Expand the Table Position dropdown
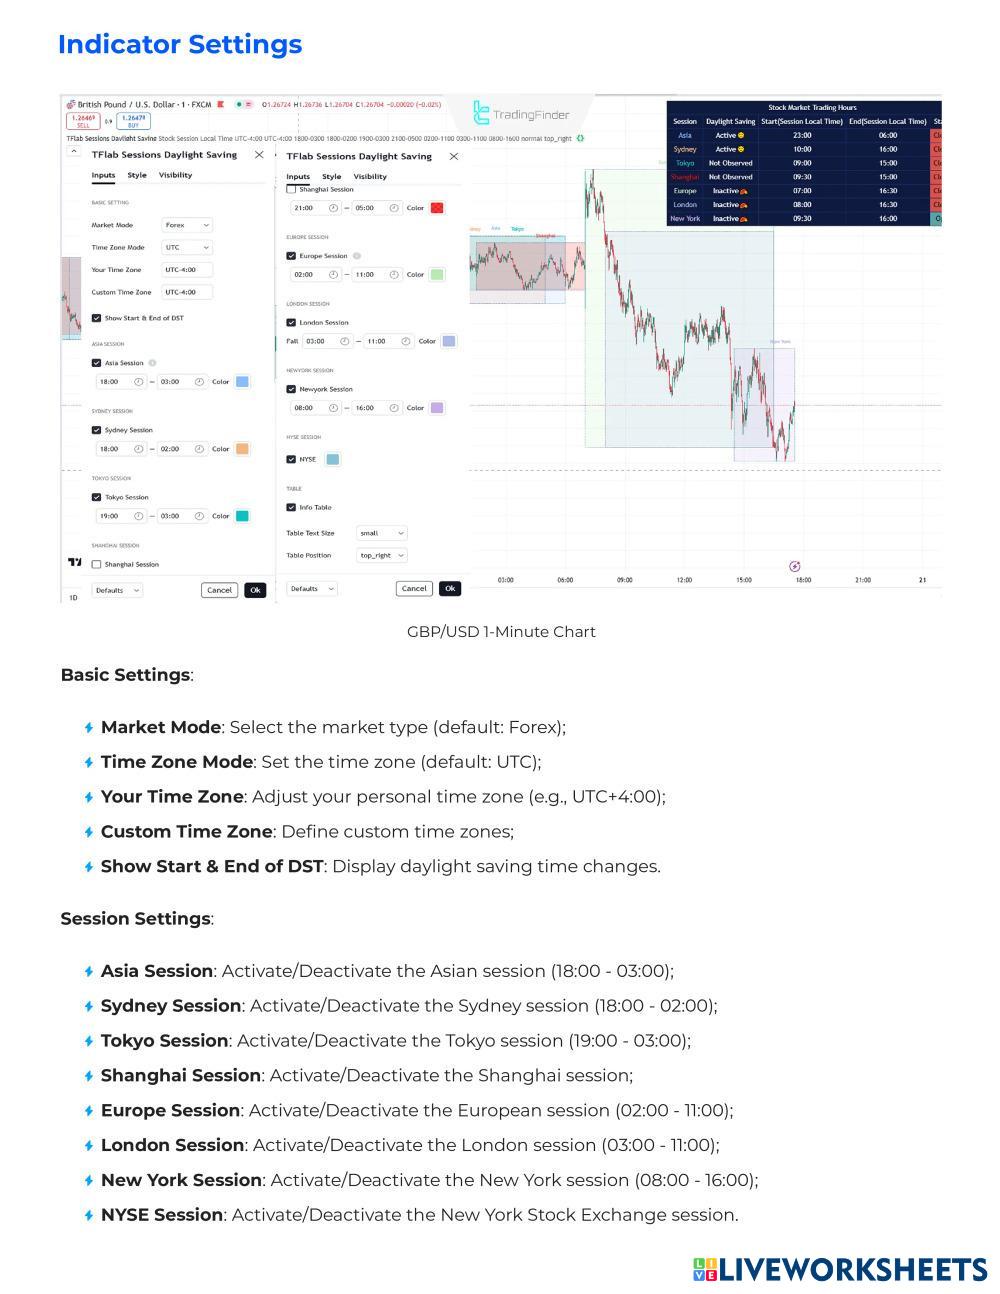 point(382,555)
